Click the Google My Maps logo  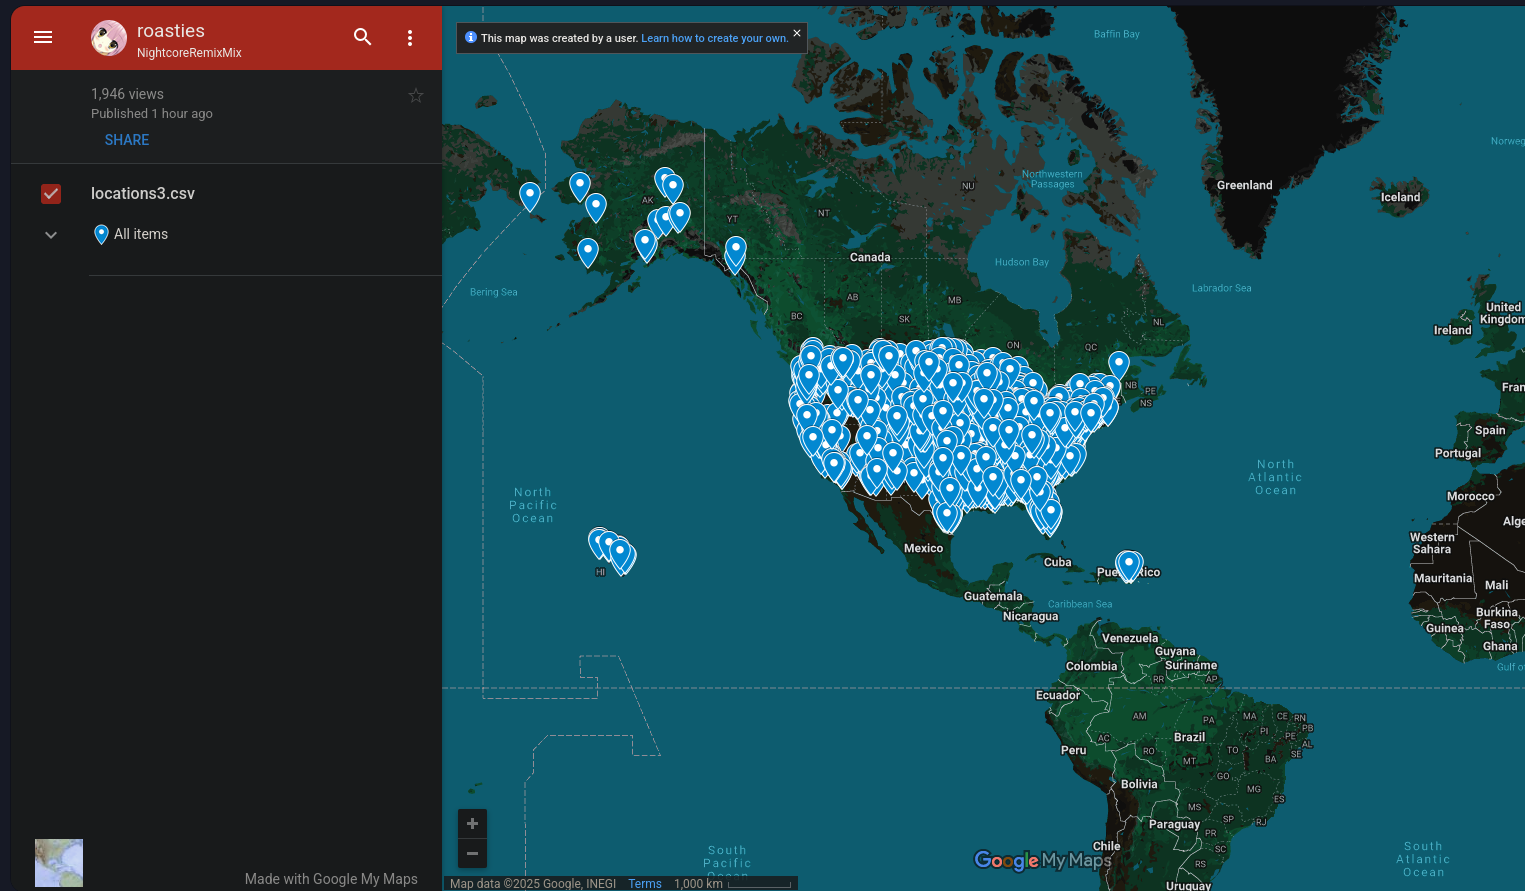(1042, 860)
